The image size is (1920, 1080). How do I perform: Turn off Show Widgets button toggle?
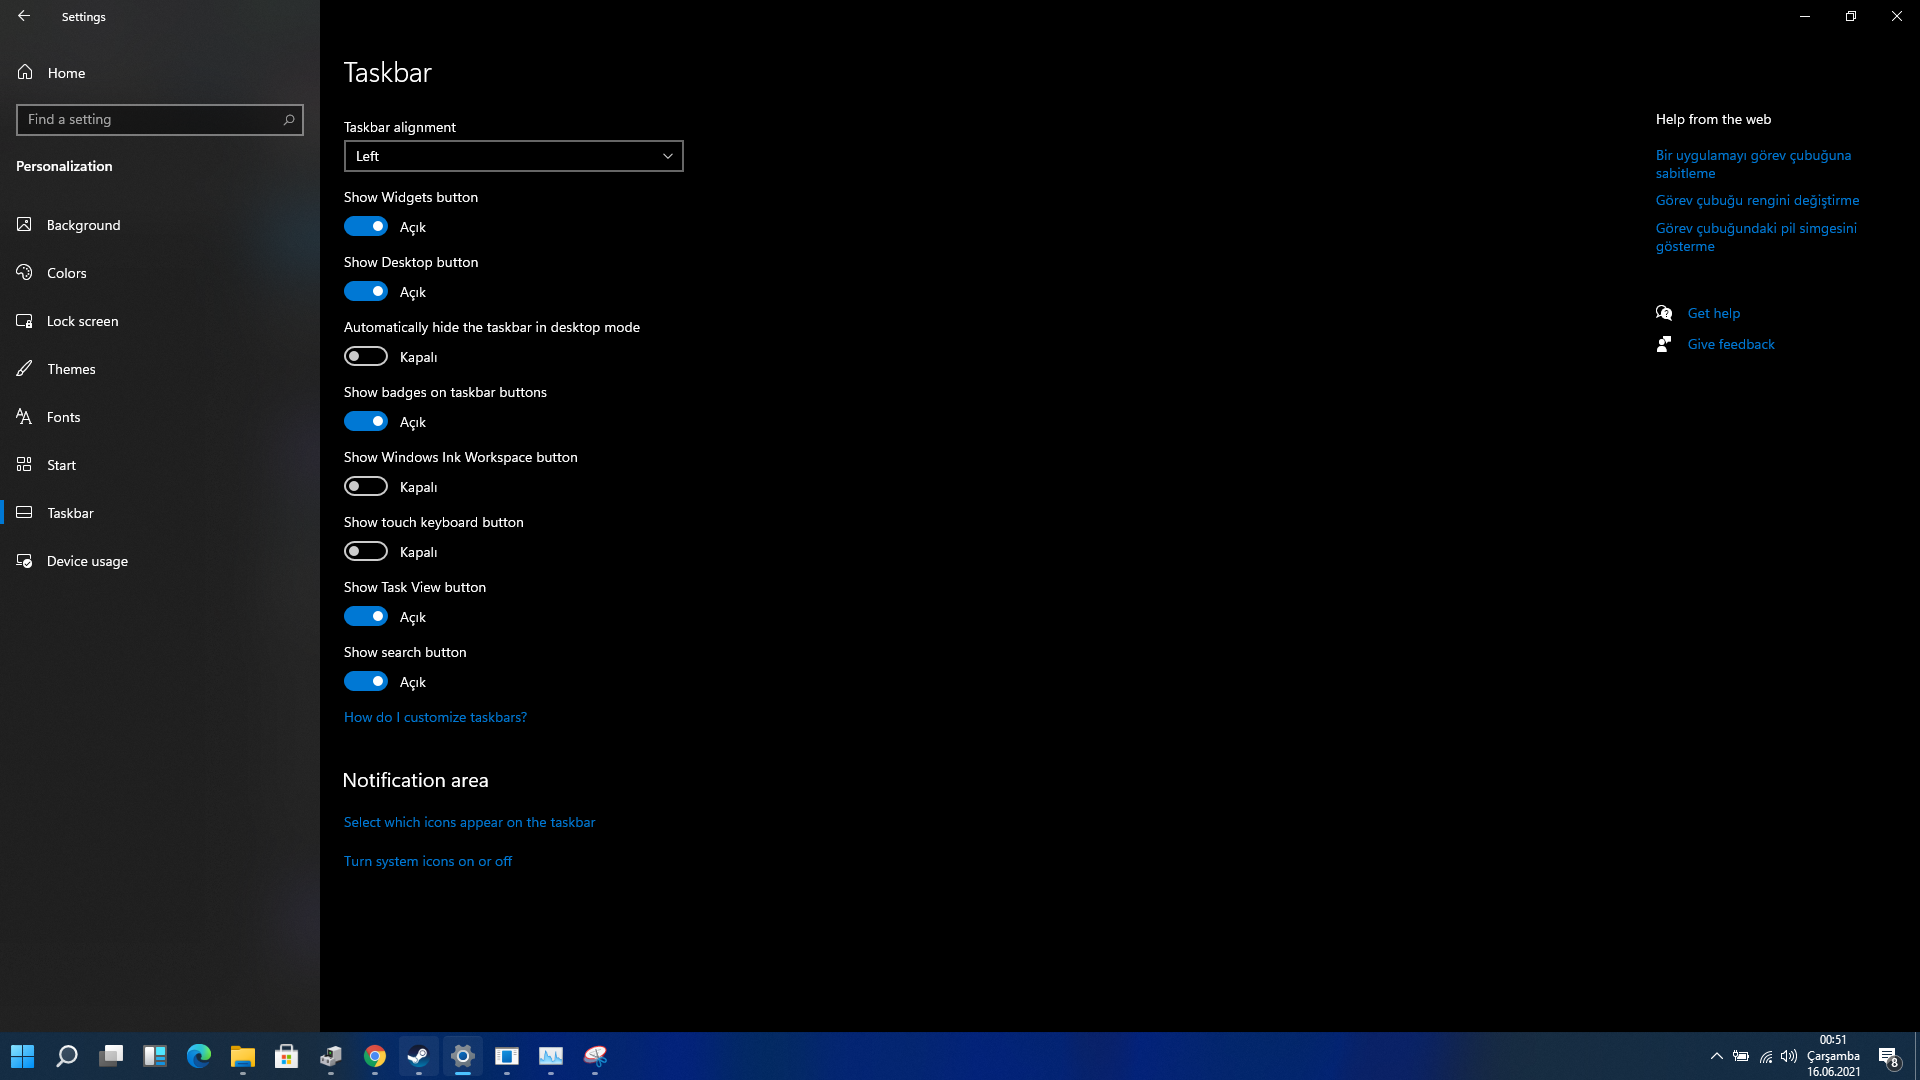click(366, 227)
